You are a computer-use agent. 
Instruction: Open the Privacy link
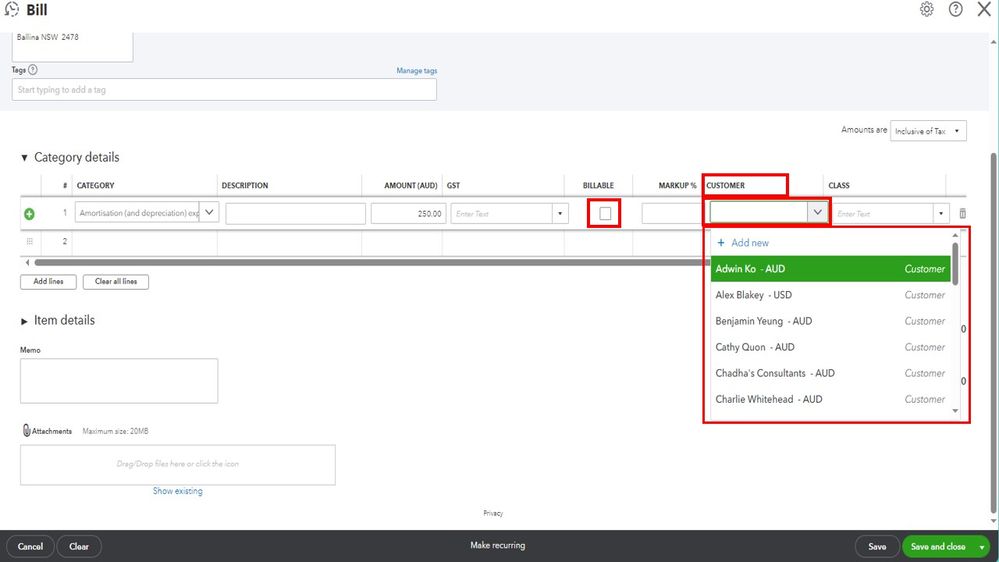point(493,513)
